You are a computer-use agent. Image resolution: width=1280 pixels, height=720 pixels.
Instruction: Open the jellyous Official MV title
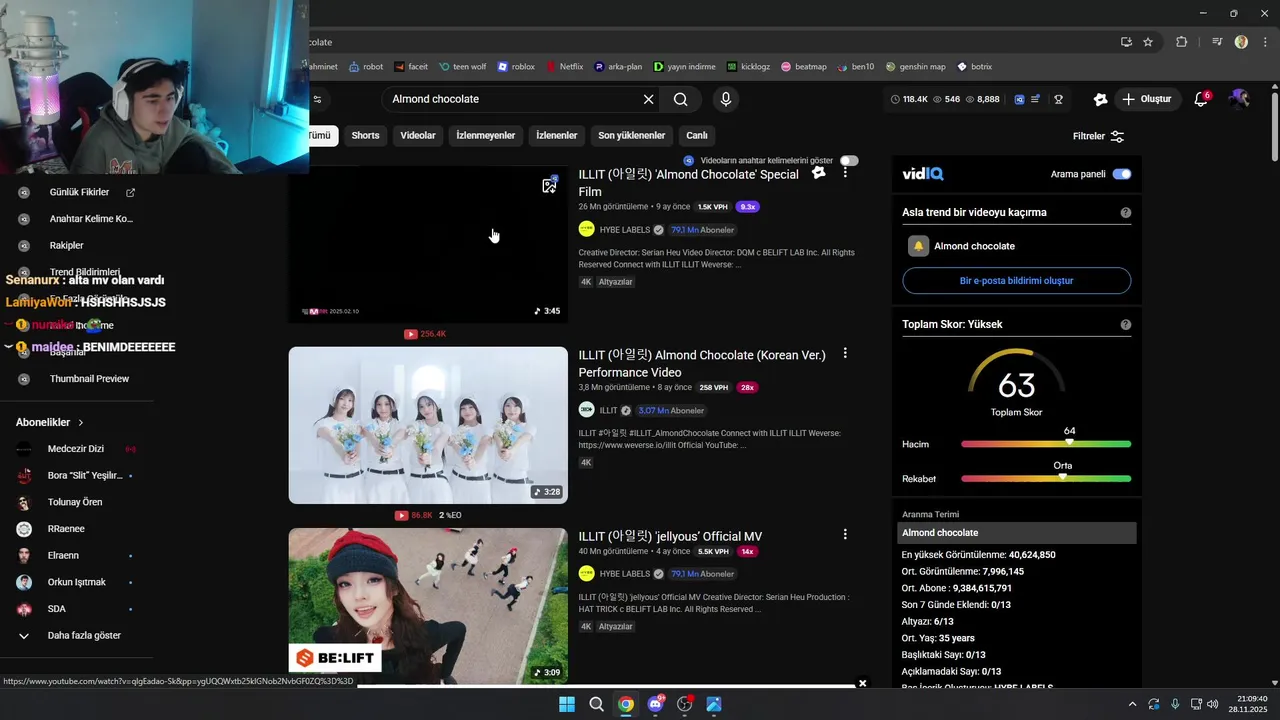(x=670, y=537)
